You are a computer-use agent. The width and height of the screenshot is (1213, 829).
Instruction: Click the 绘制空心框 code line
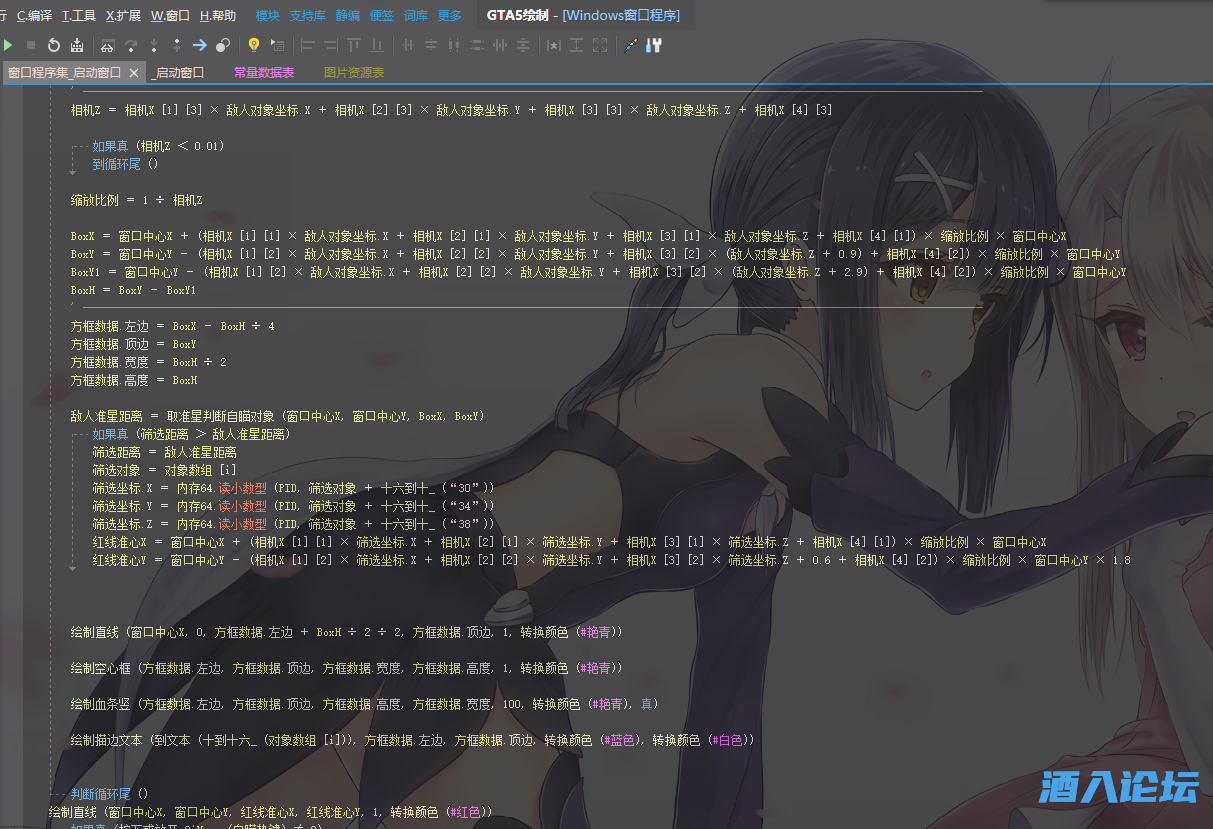click(x=346, y=668)
